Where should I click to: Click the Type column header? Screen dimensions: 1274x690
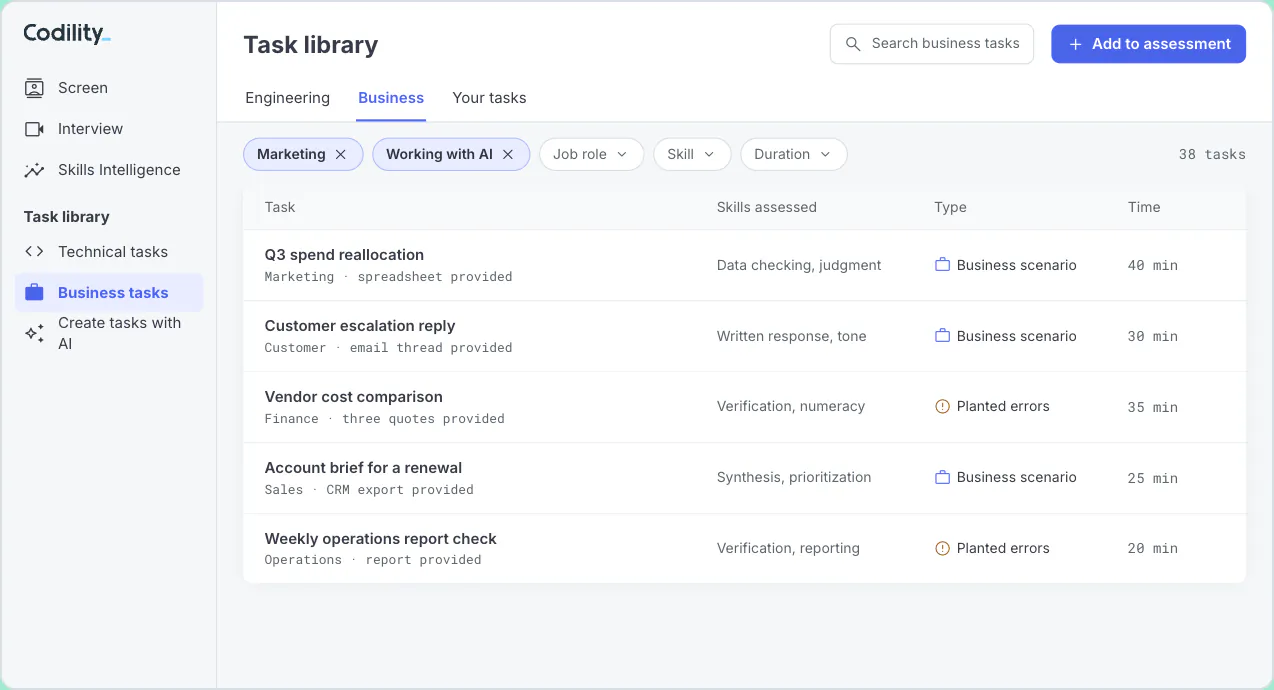pyautogui.click(x=950, y=207)
